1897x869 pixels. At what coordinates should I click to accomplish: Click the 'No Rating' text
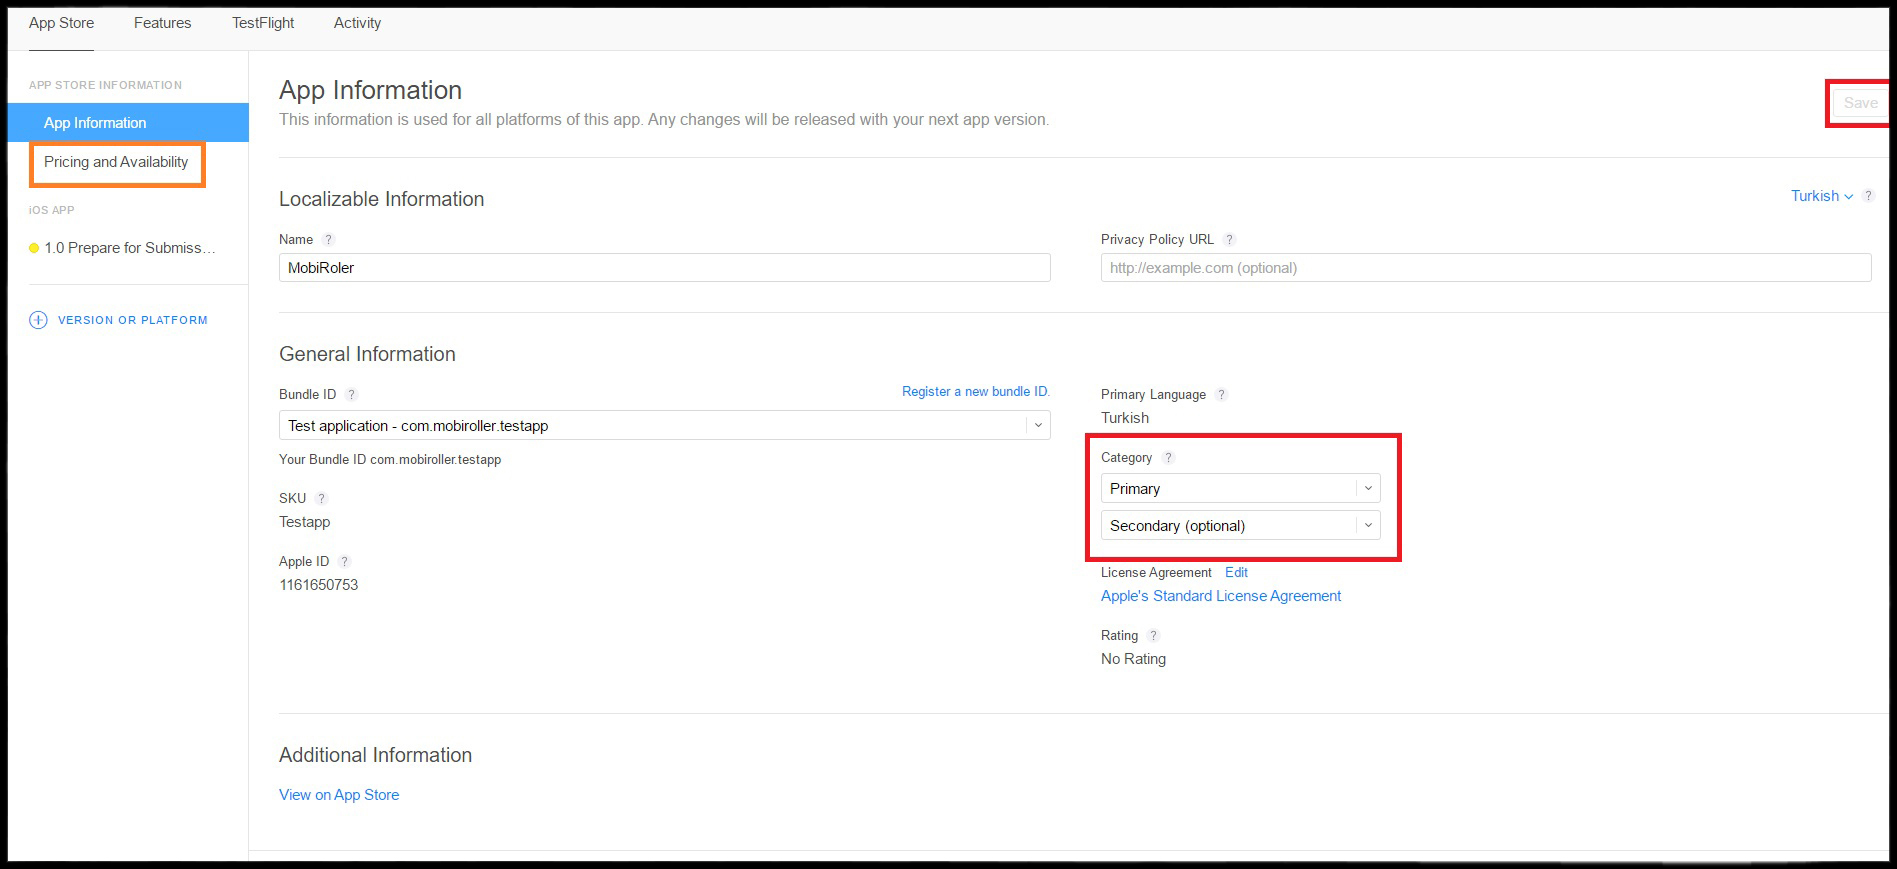point(1133,659)
